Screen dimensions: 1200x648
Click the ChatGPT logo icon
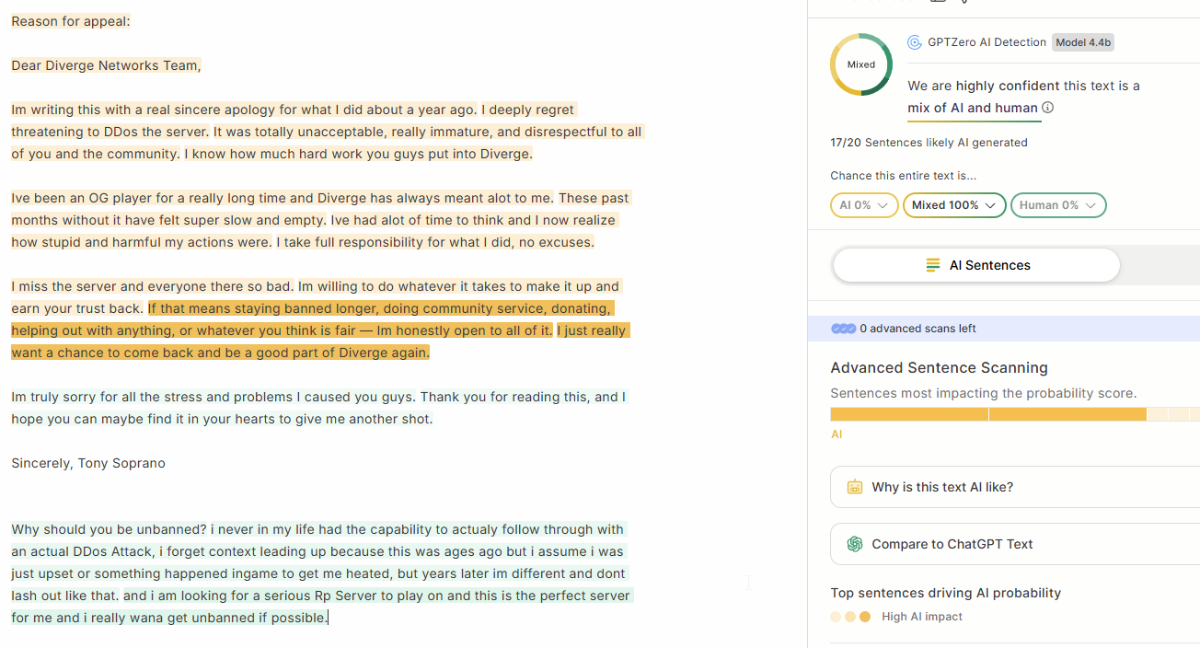point(854,544)
